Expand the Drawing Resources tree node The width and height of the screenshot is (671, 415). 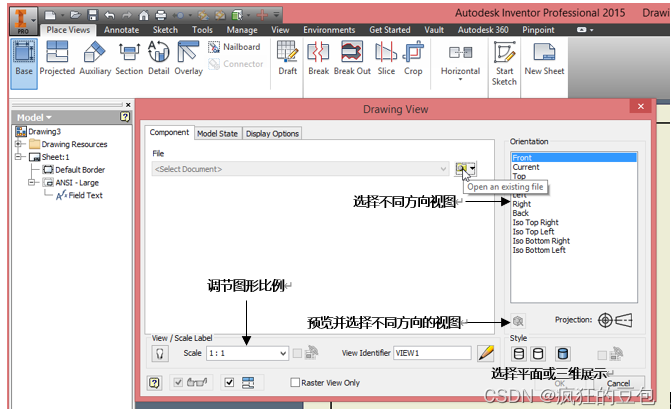pyautogui.click(x=19, y=144)
